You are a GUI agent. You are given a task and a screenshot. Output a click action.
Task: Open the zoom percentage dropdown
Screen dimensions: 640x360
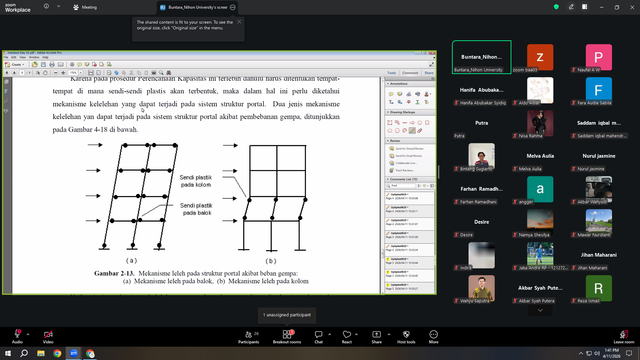click(81, 73)
